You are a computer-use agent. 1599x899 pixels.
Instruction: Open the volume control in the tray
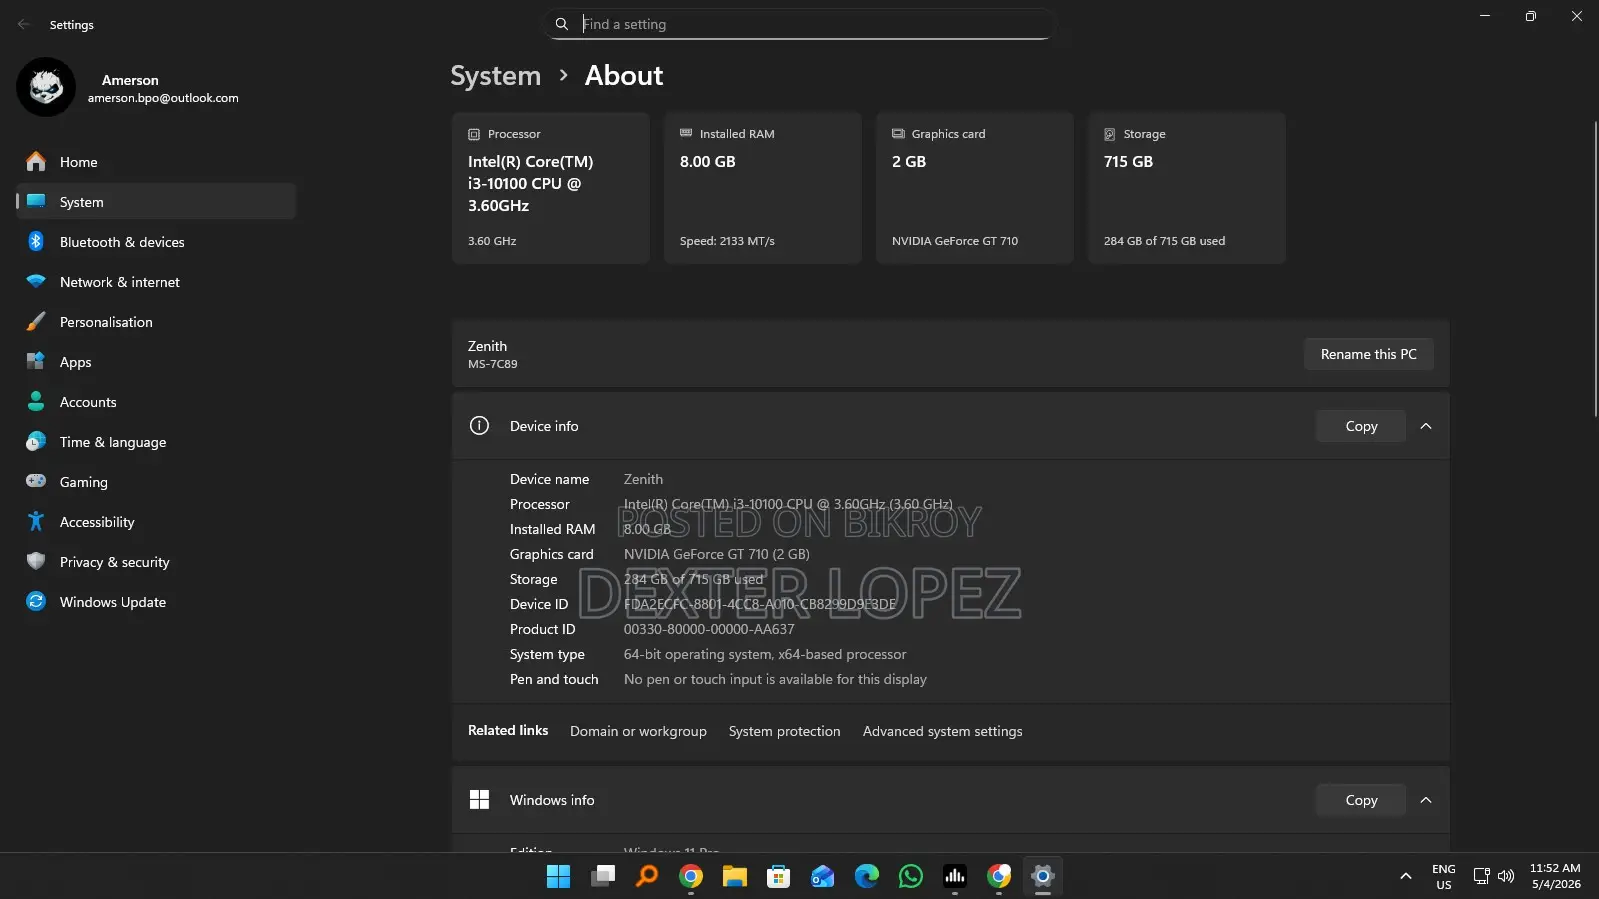1506,876
